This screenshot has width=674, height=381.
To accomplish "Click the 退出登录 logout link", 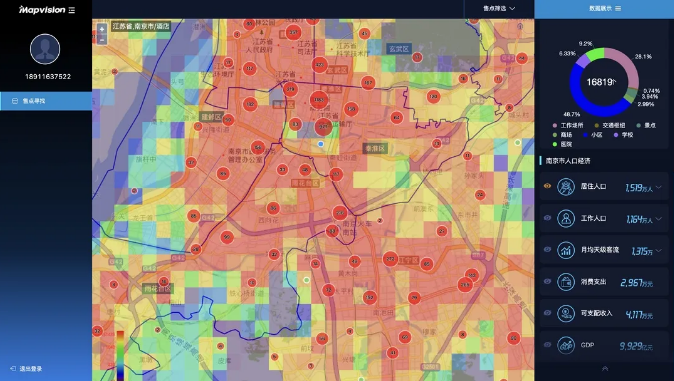I will point(27,369).
